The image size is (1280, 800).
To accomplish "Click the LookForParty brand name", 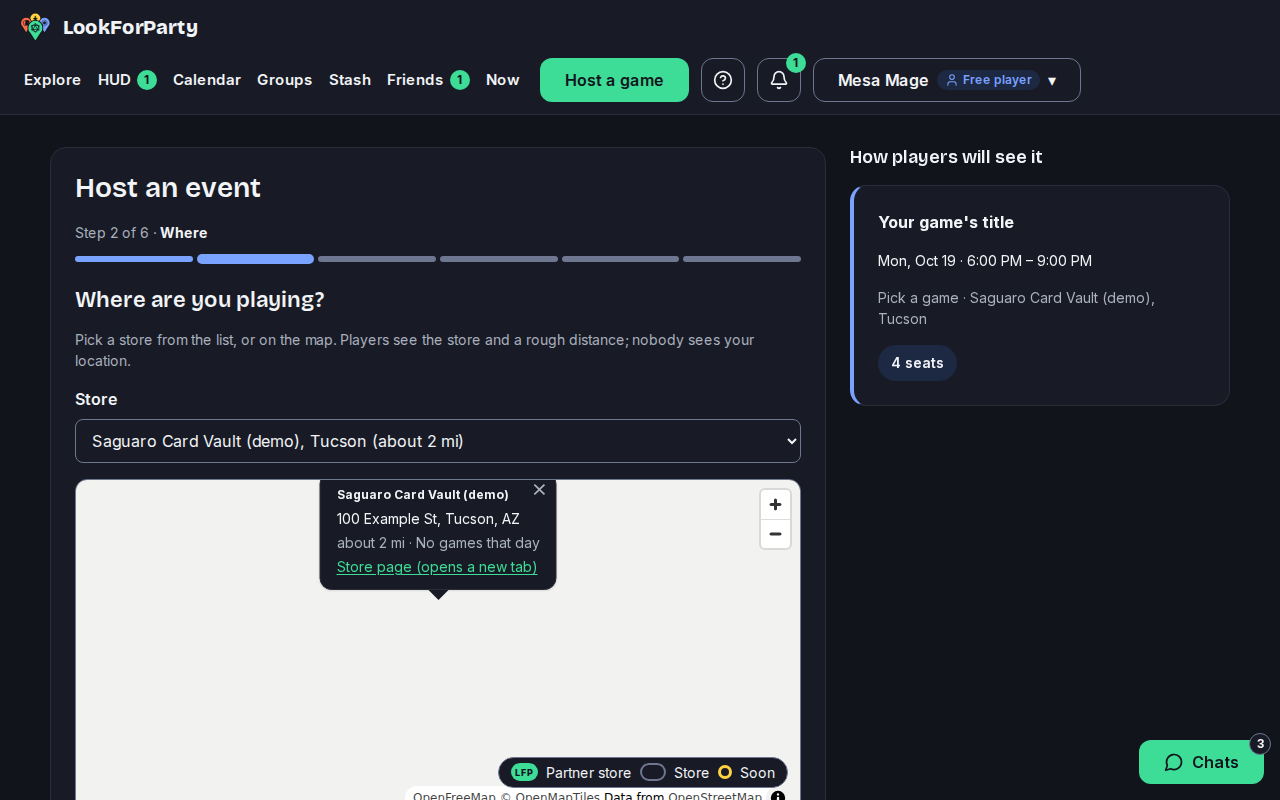I will click(x=130, y=27).
